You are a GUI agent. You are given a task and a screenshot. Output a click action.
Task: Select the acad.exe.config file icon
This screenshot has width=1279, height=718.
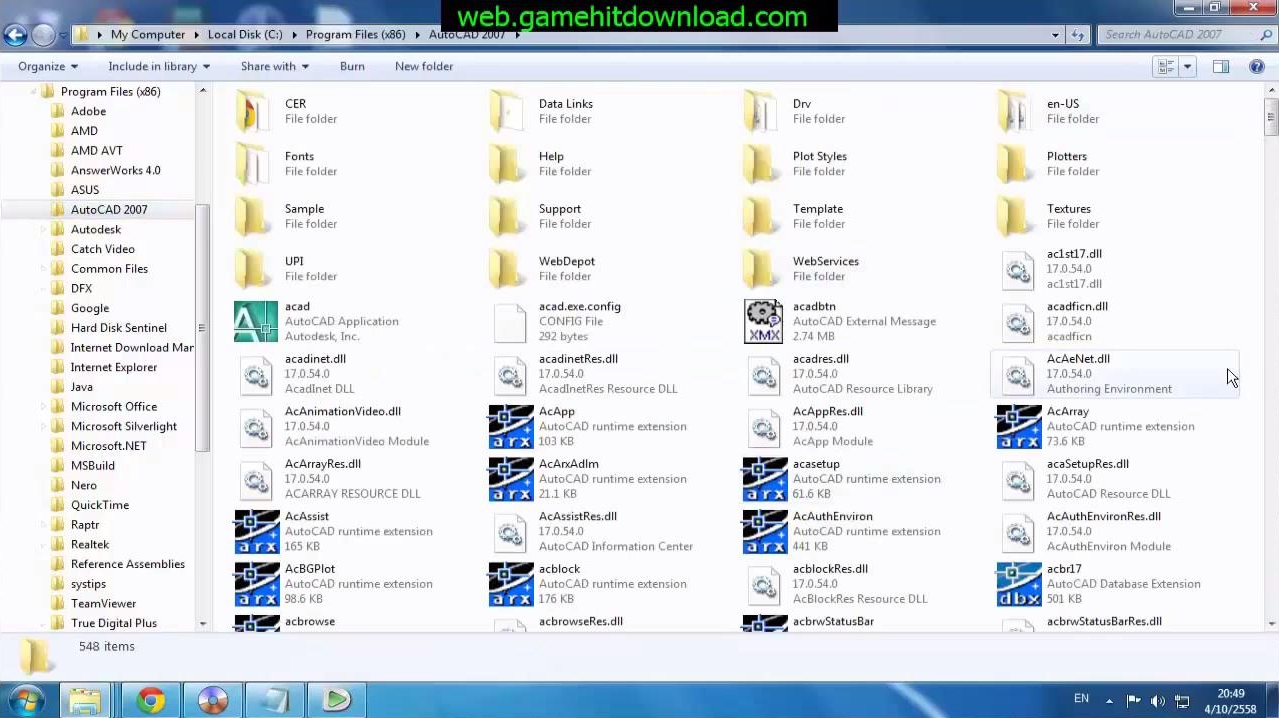click(x=510, y=322)
